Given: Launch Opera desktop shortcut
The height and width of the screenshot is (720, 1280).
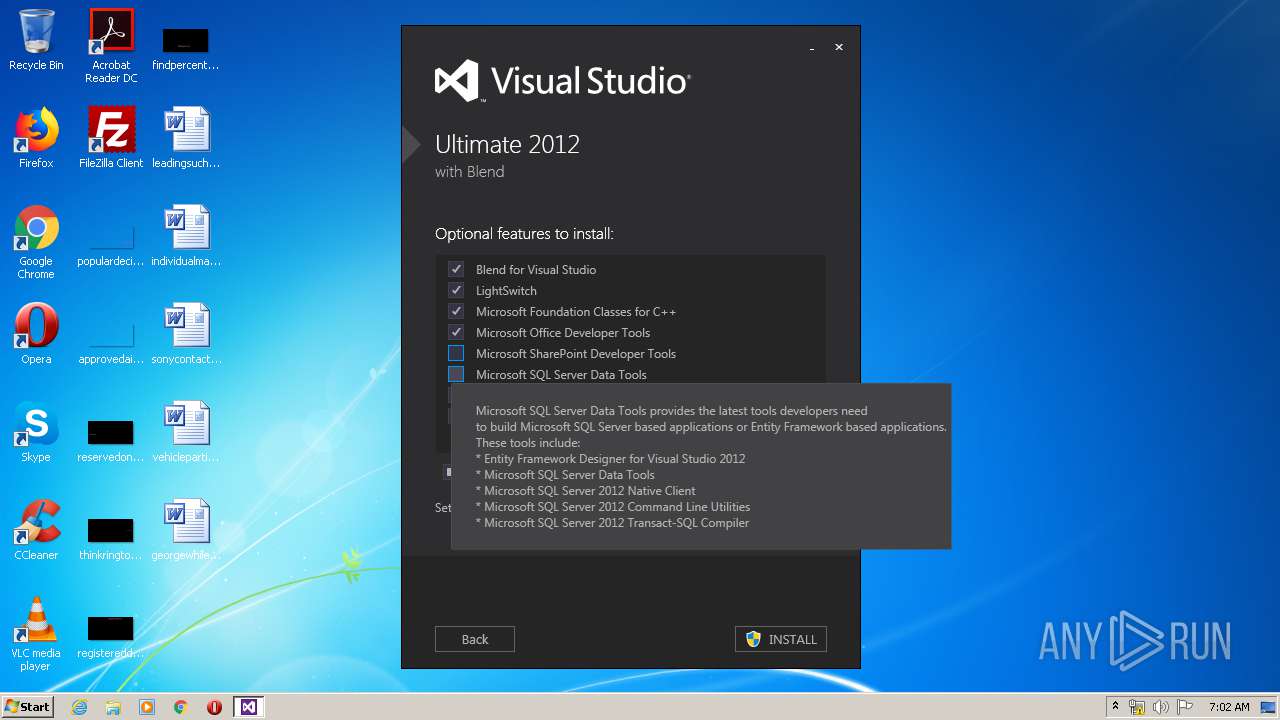Looking at the screenshot, I should [x=36, y=335].
